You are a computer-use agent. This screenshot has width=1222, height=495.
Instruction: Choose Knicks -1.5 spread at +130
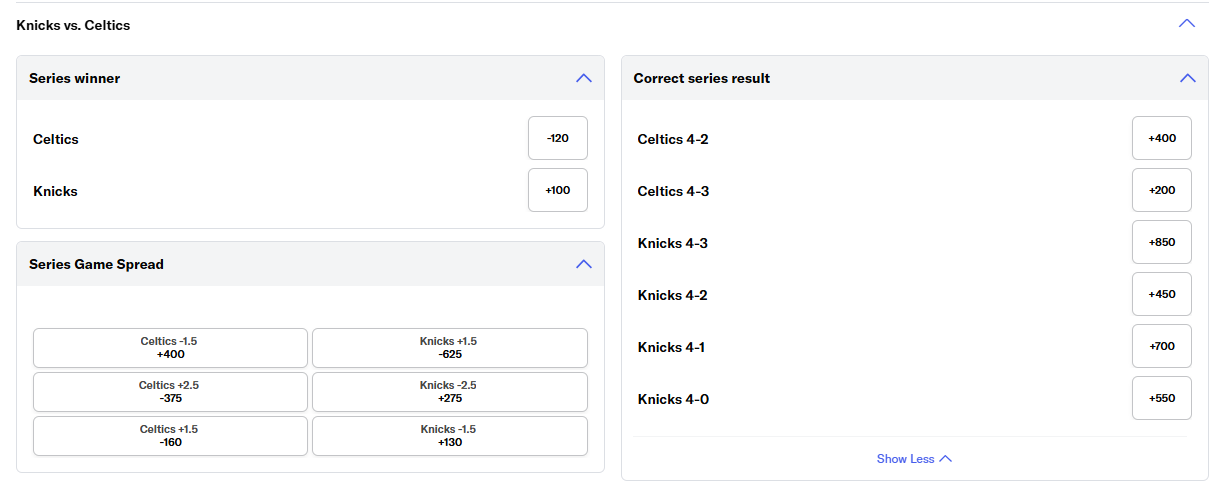[x=450, y=436]
